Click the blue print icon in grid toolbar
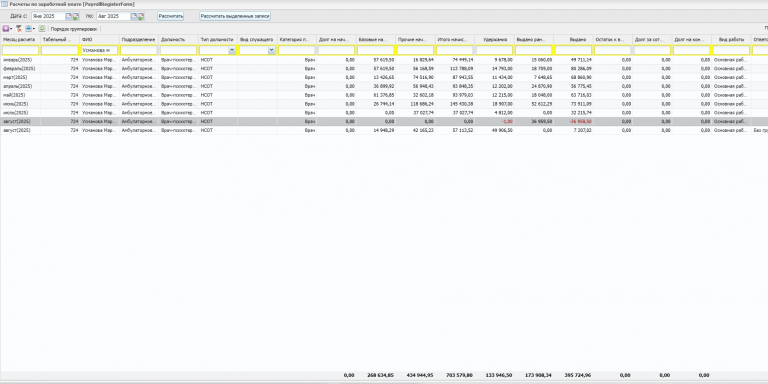 pyautogui.click(x=28, y=29)
